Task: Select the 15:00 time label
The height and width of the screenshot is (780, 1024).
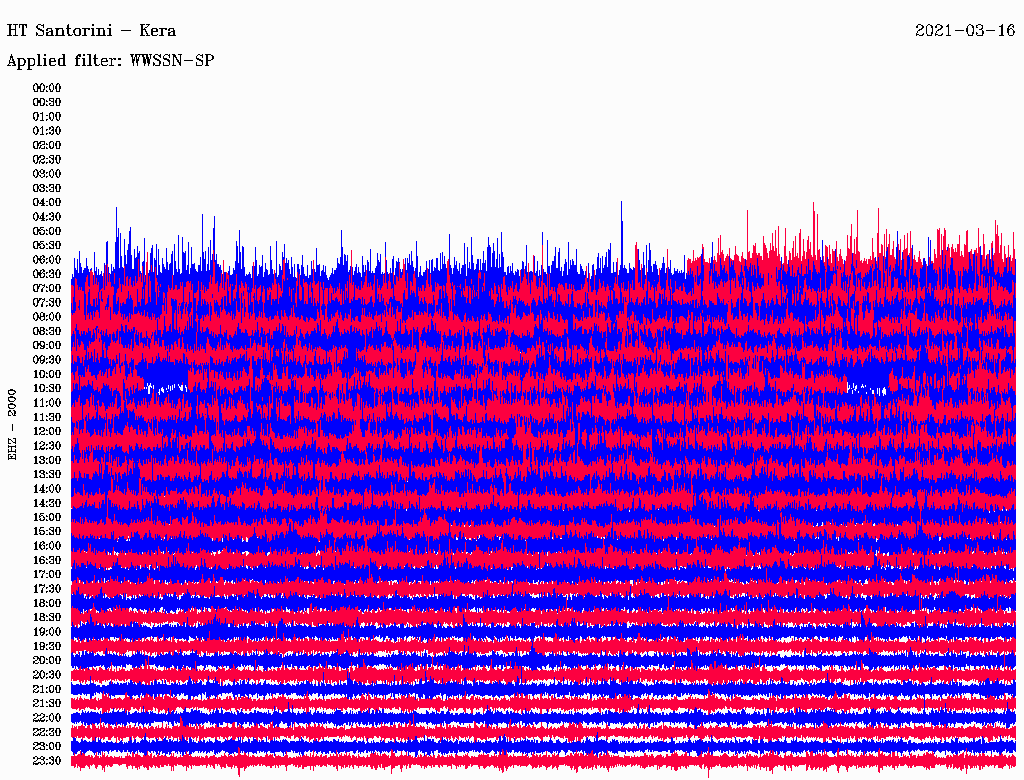Action: 47,517
